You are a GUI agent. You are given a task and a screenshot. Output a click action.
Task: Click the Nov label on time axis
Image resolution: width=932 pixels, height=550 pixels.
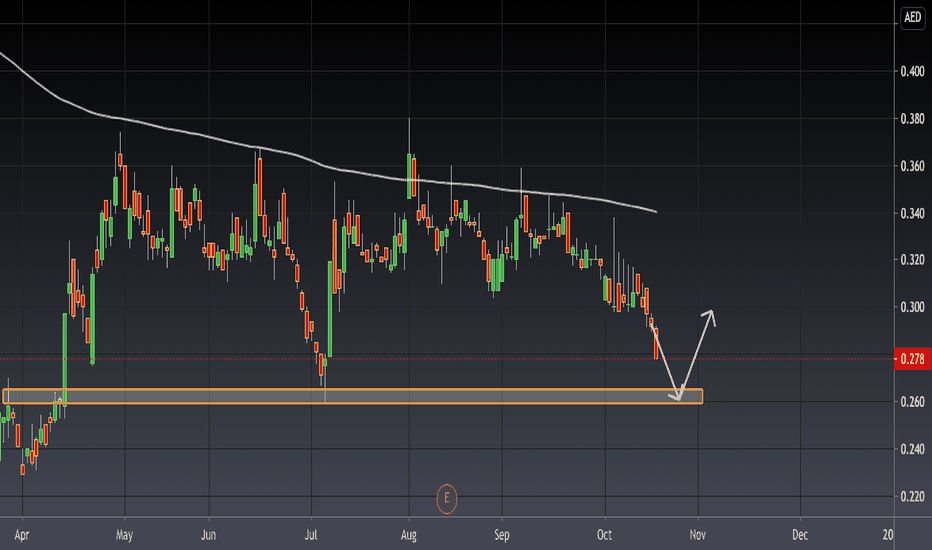tap(697, 535)
